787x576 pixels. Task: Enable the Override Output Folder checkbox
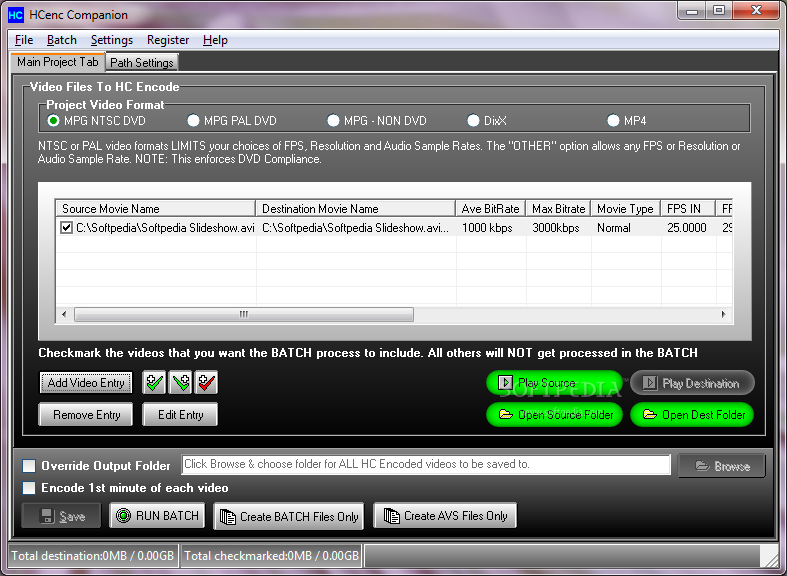click(29, 466)
